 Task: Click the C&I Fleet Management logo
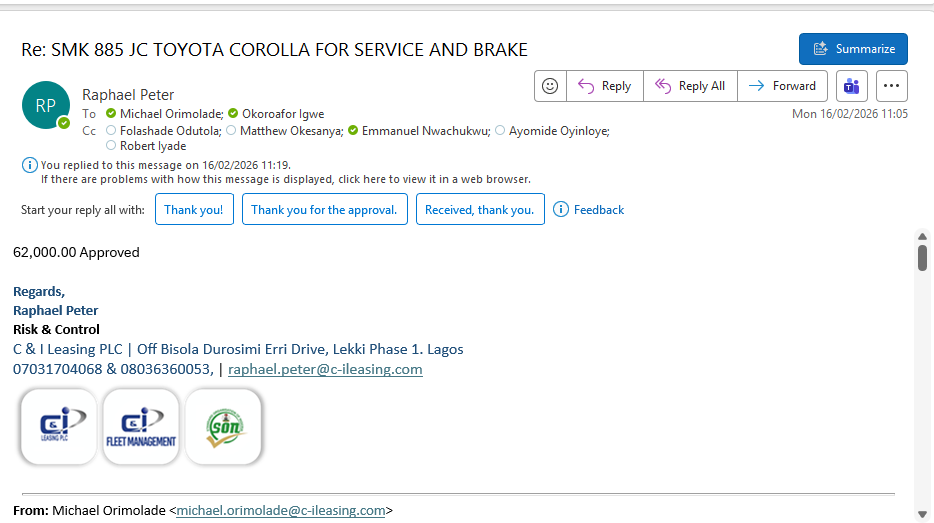141,427
